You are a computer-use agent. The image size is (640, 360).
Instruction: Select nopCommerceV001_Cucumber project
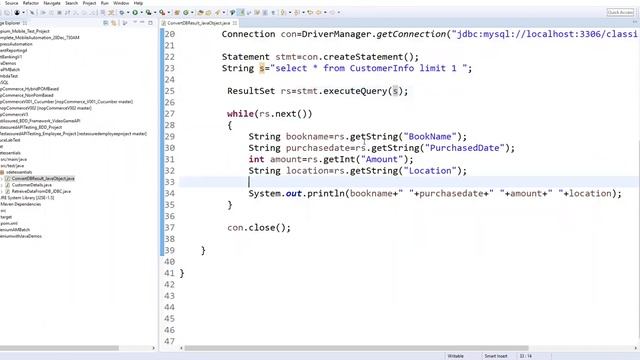(66, 102)
